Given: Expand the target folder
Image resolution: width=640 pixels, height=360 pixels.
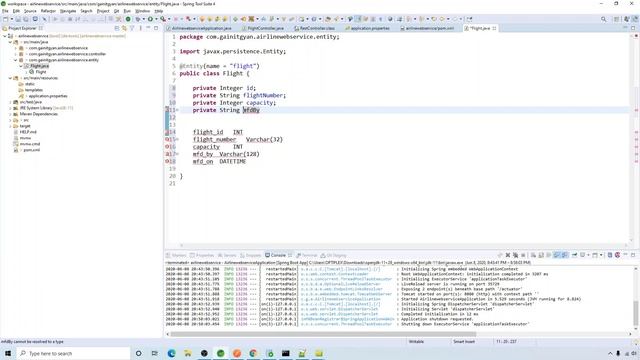Looking at the screenshot, I should click(x=10, y=126).
